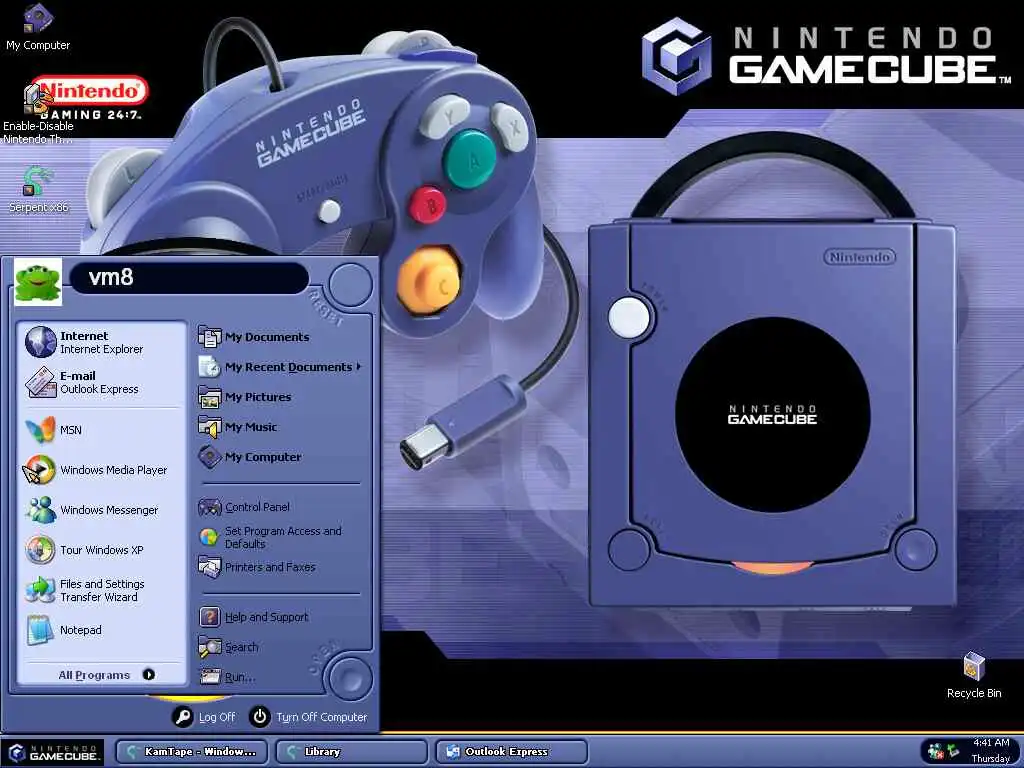Viewport: 1024px width, 768px height.
Task: Click the Search label text
Action: [x=242, y=647]
